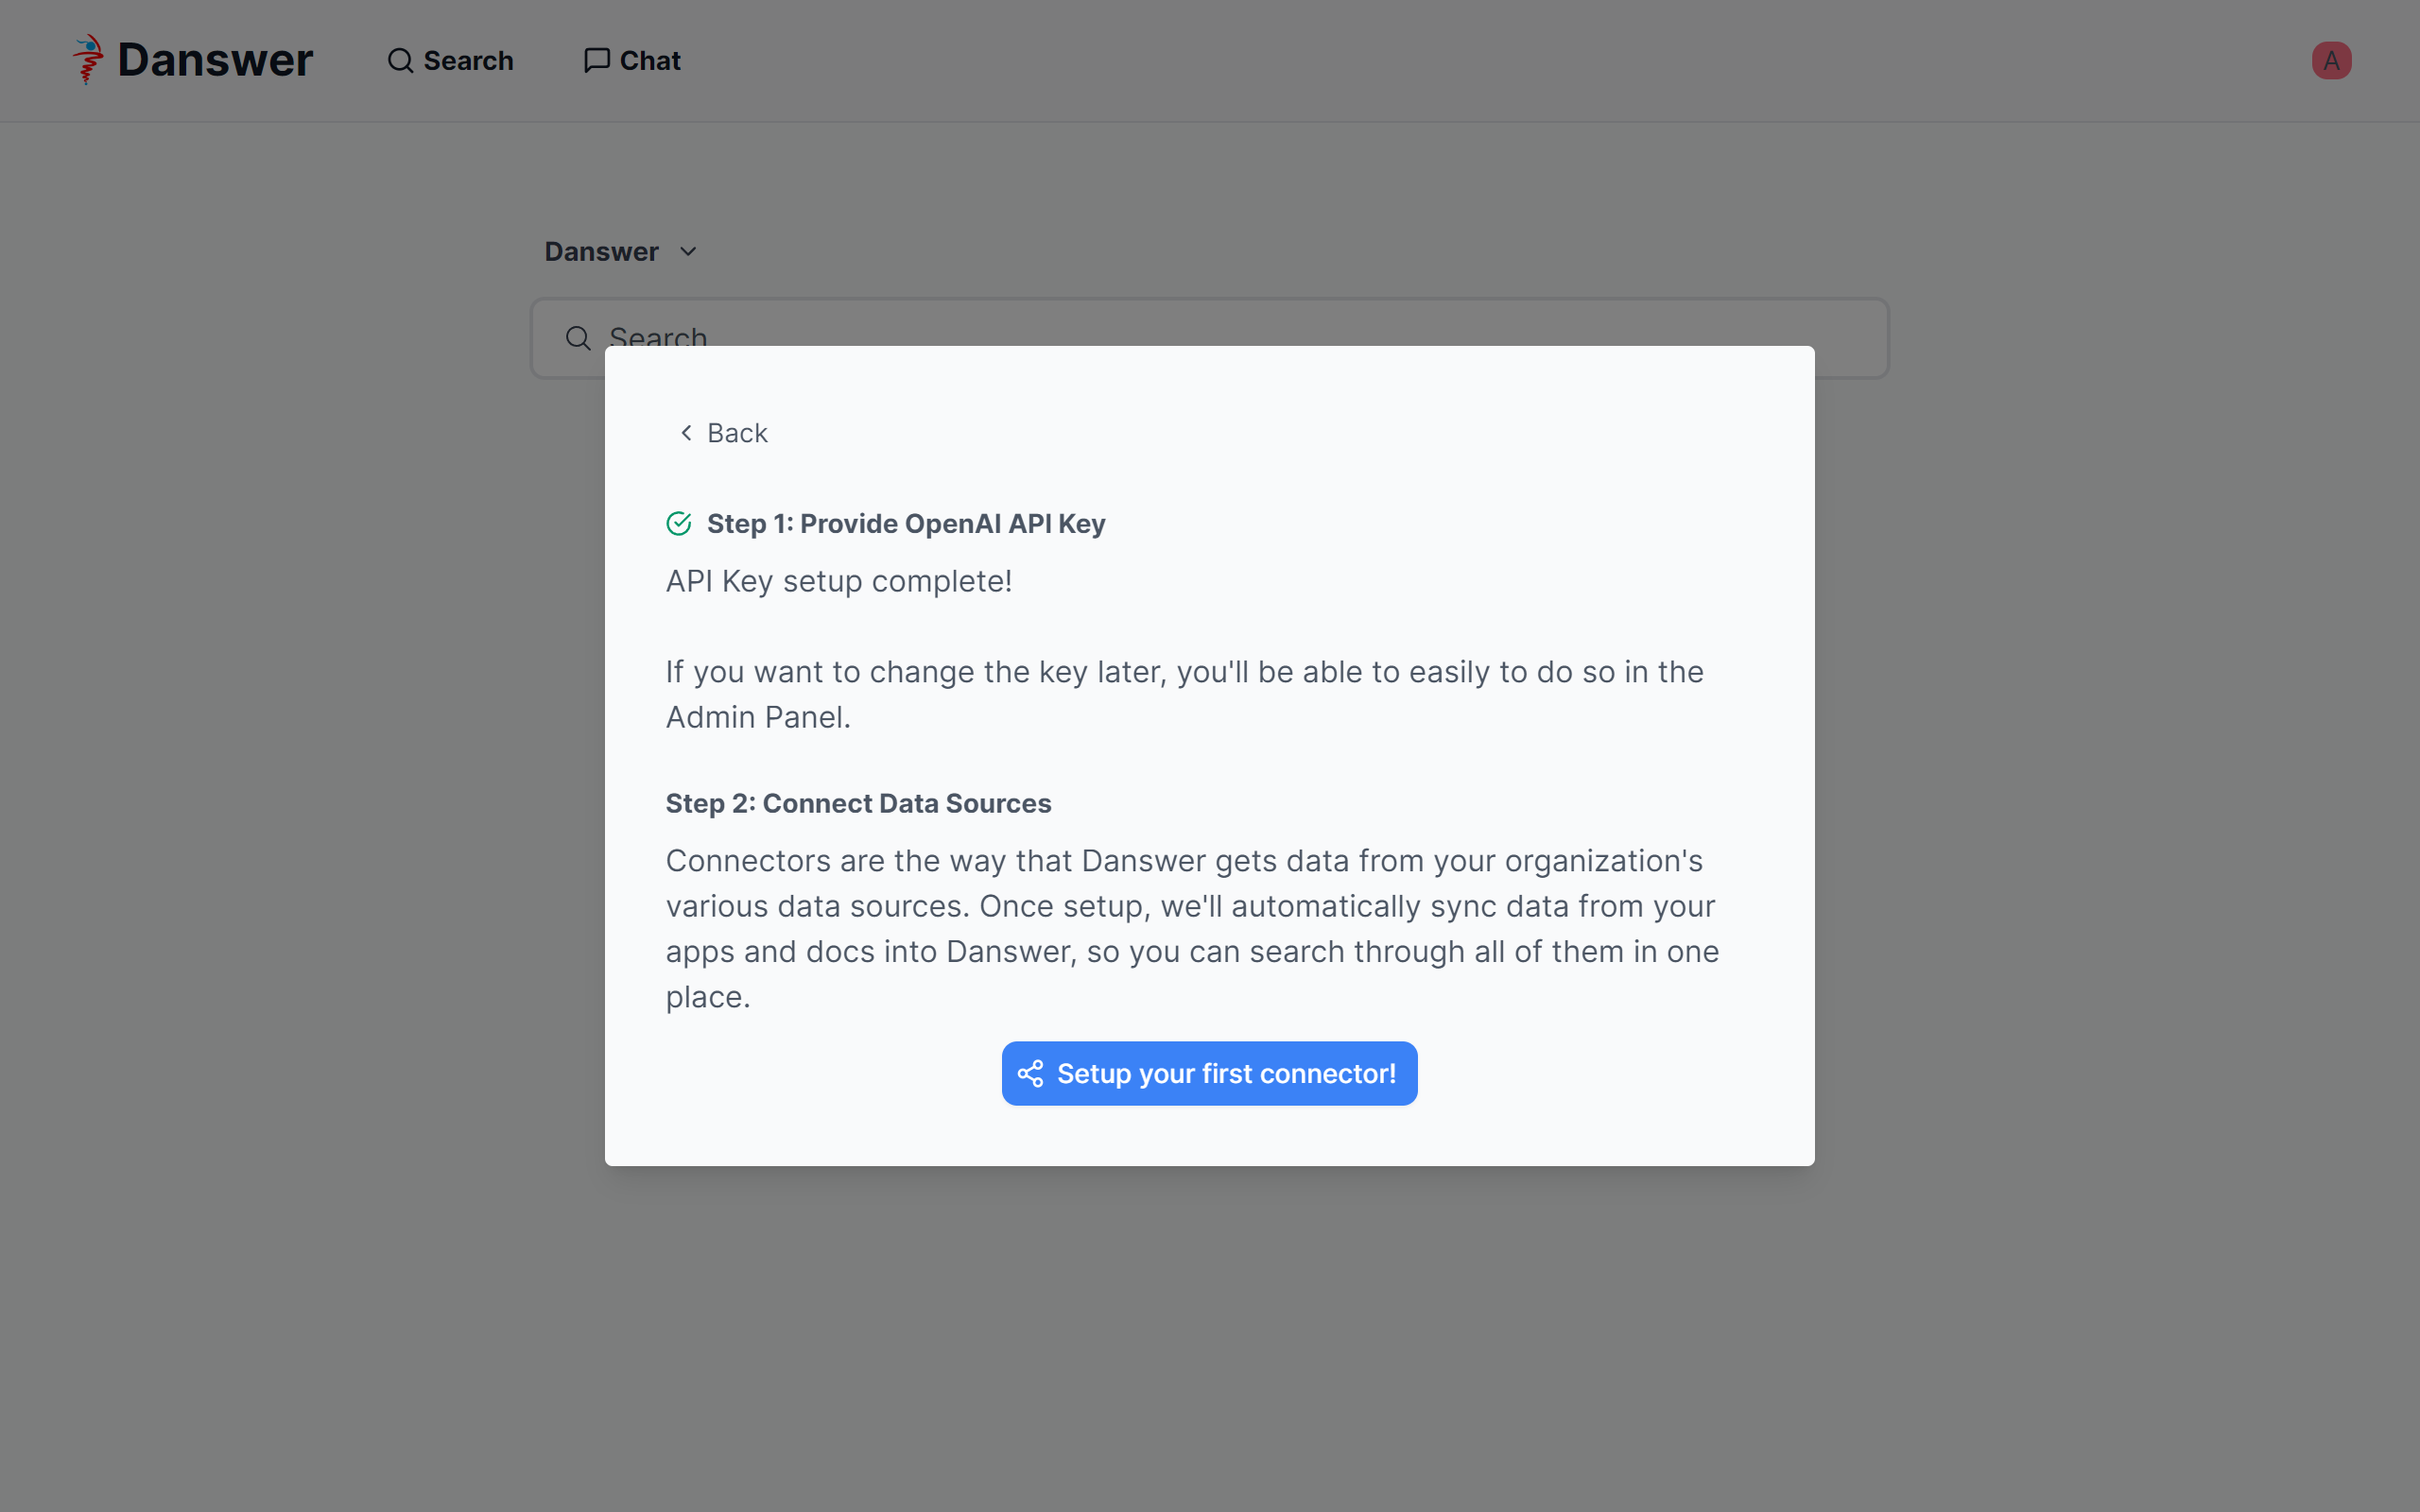This screenshot has width=2420, height=1512.
Task: Click the magnifier icon in the top navigation
Action: tap(400, 61)
